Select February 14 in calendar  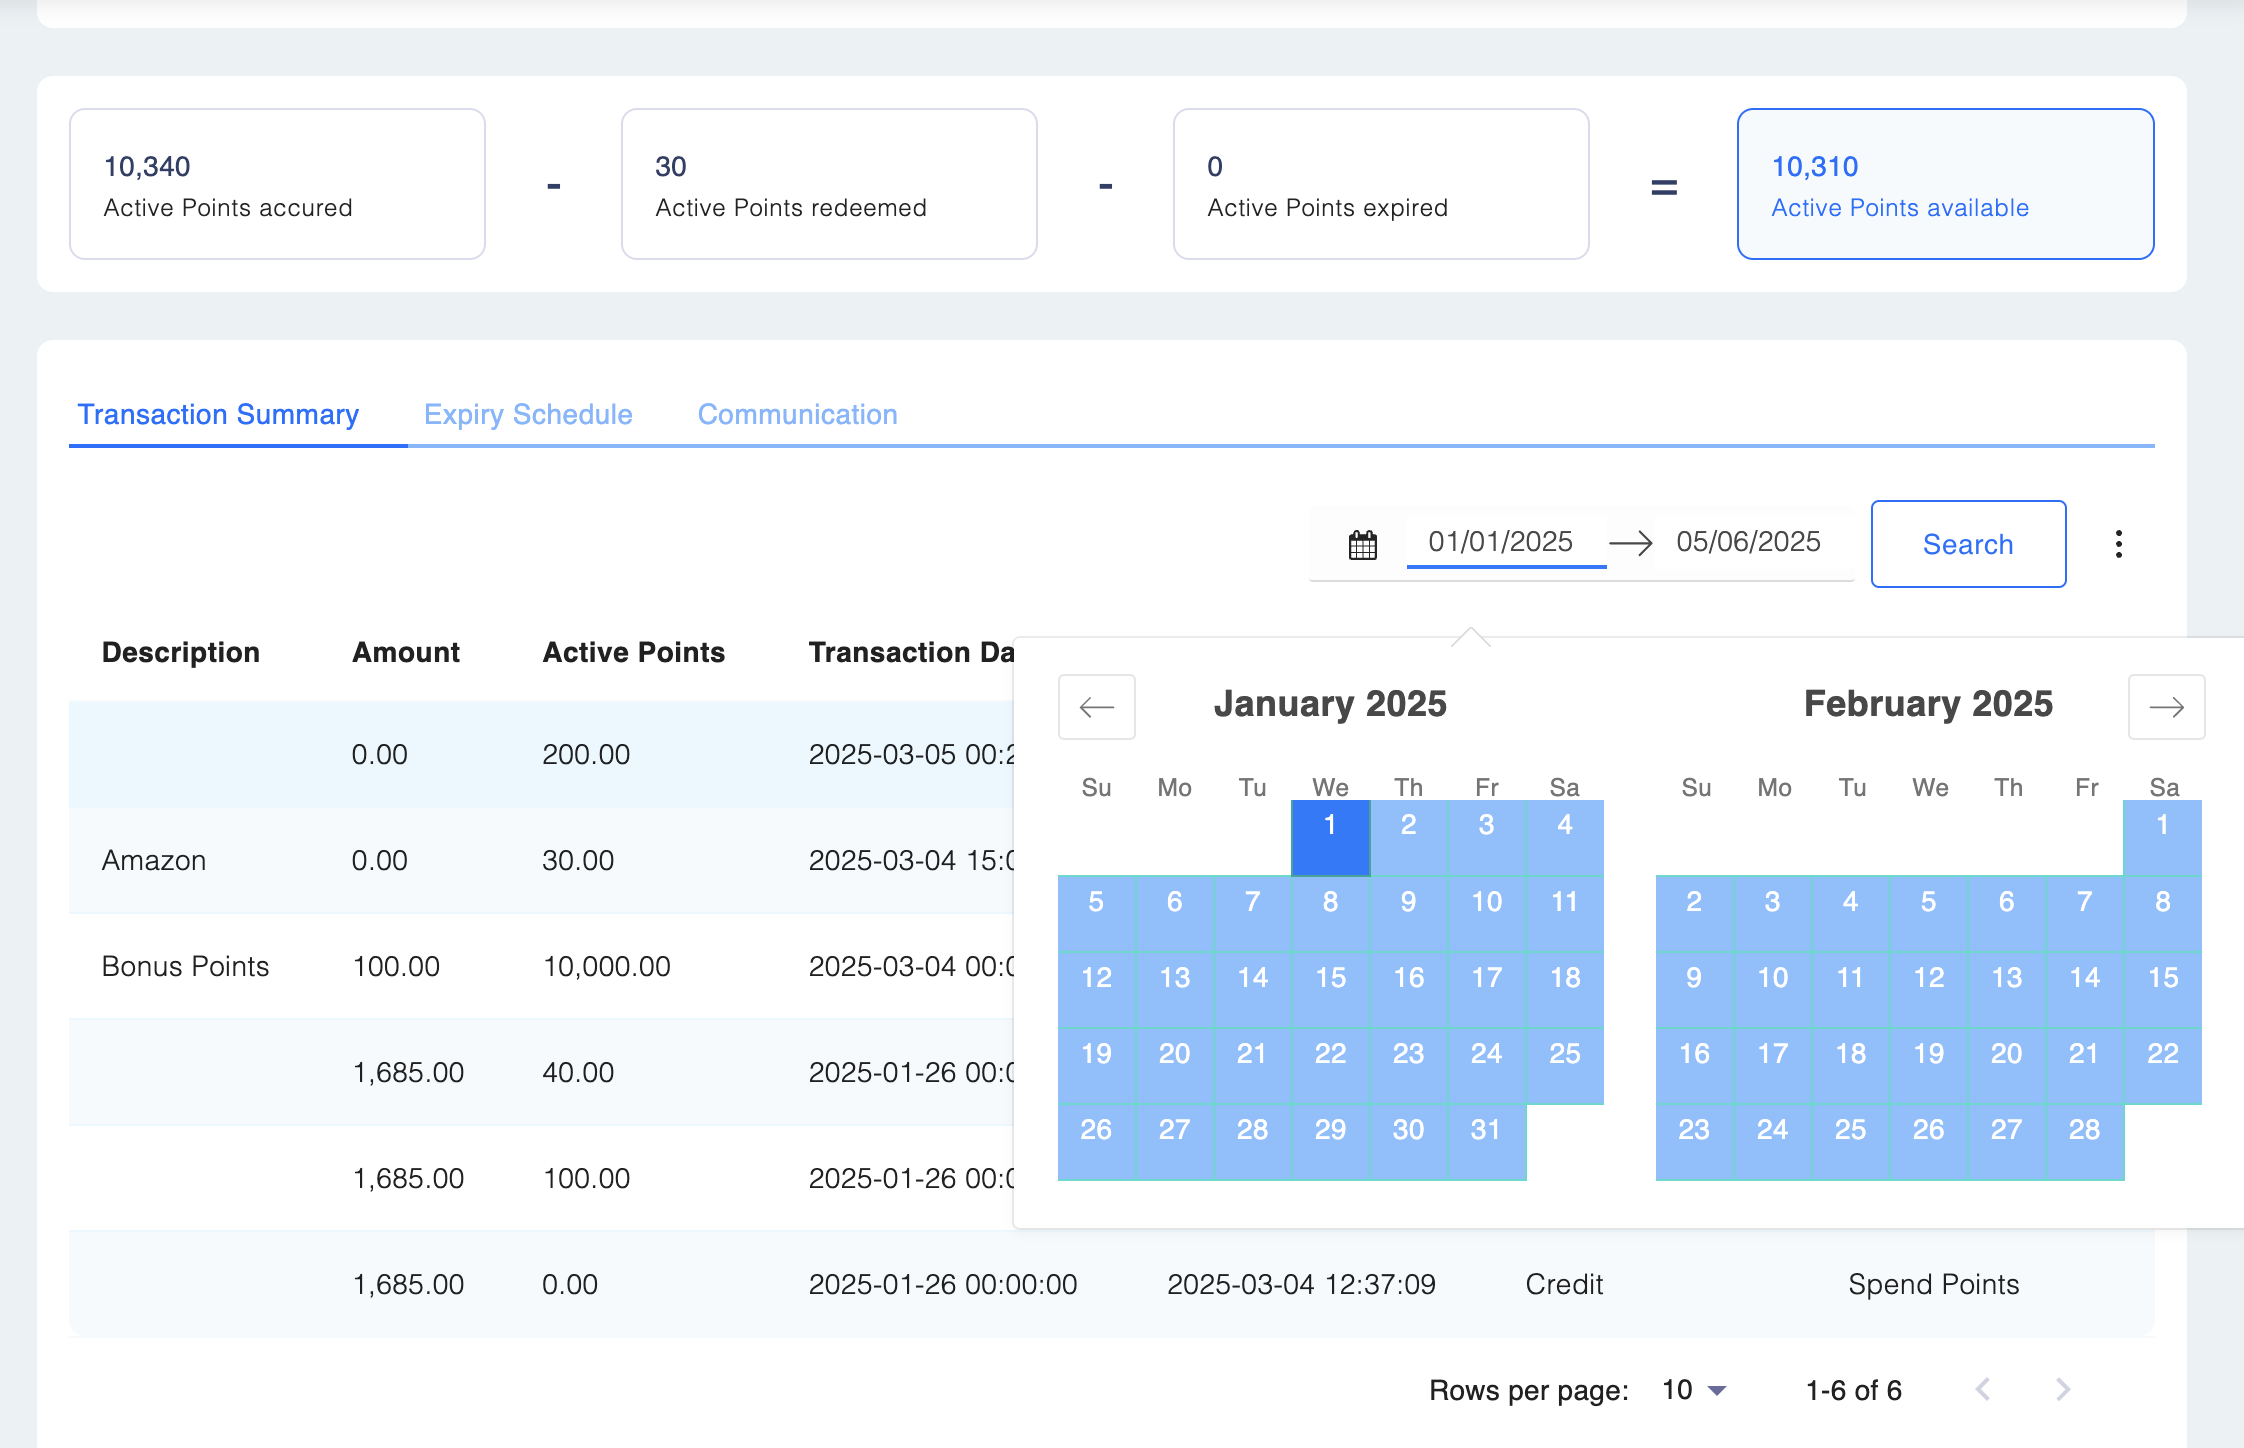click(2084, 978)
